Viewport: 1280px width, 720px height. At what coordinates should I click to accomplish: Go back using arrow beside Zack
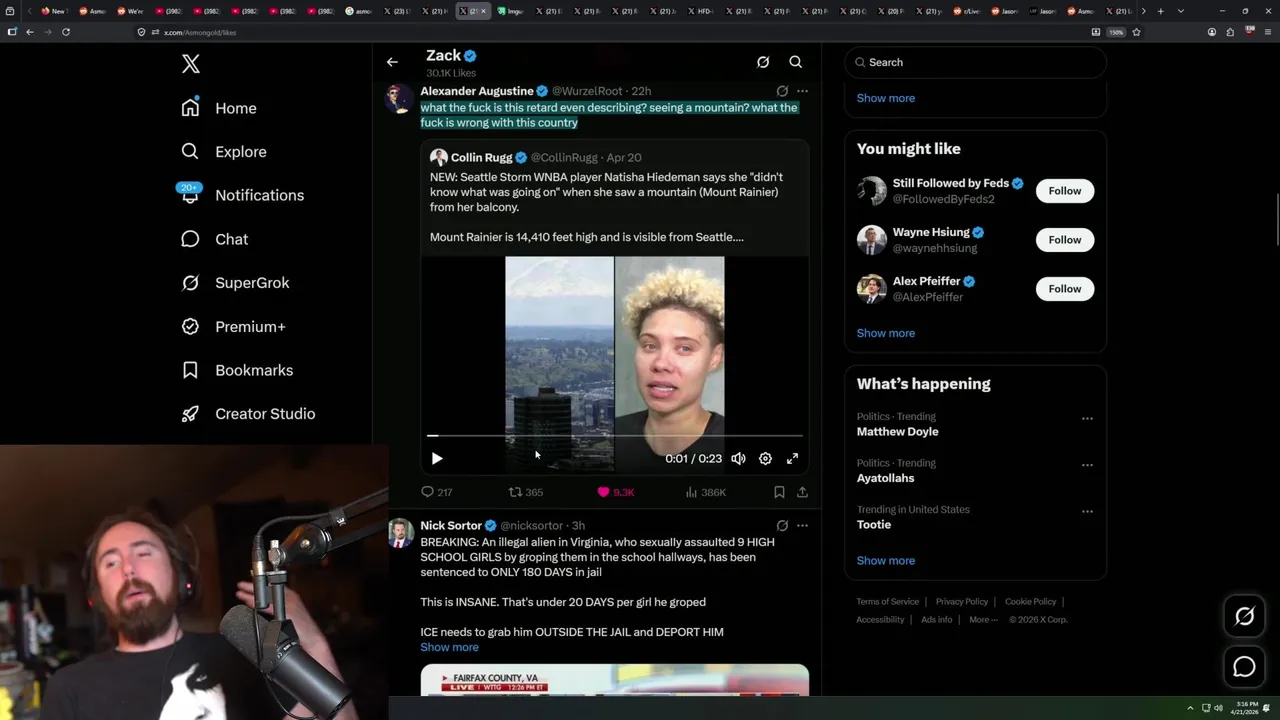coord(392,62)
